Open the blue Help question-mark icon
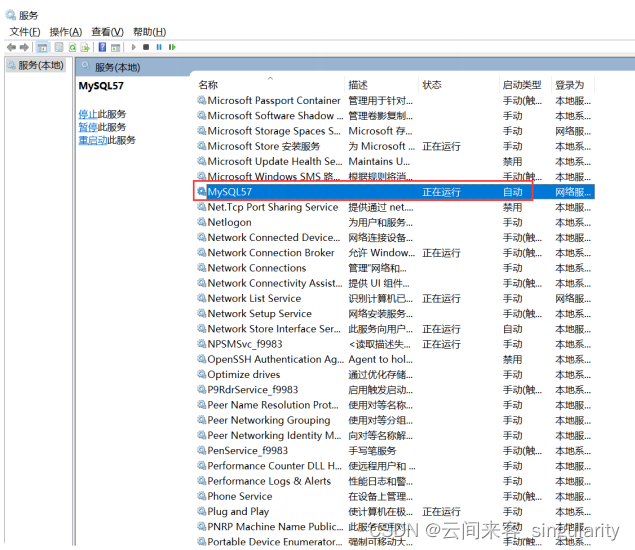The height and width of the screenshot is (550, 635). (102, 47)
